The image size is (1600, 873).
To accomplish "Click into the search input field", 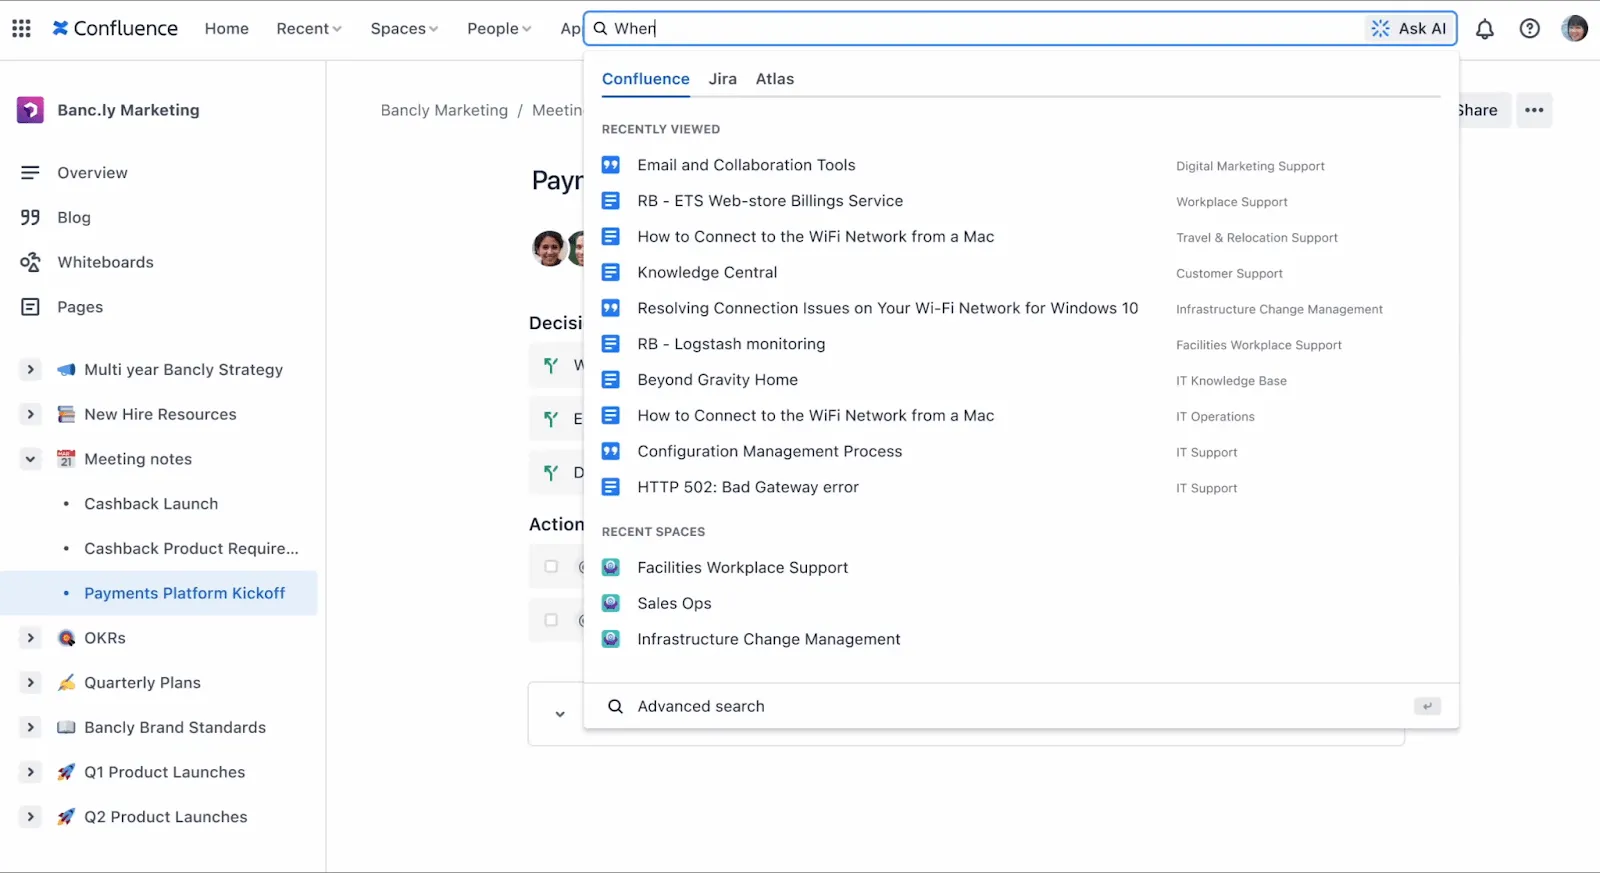I will point(985,28).
